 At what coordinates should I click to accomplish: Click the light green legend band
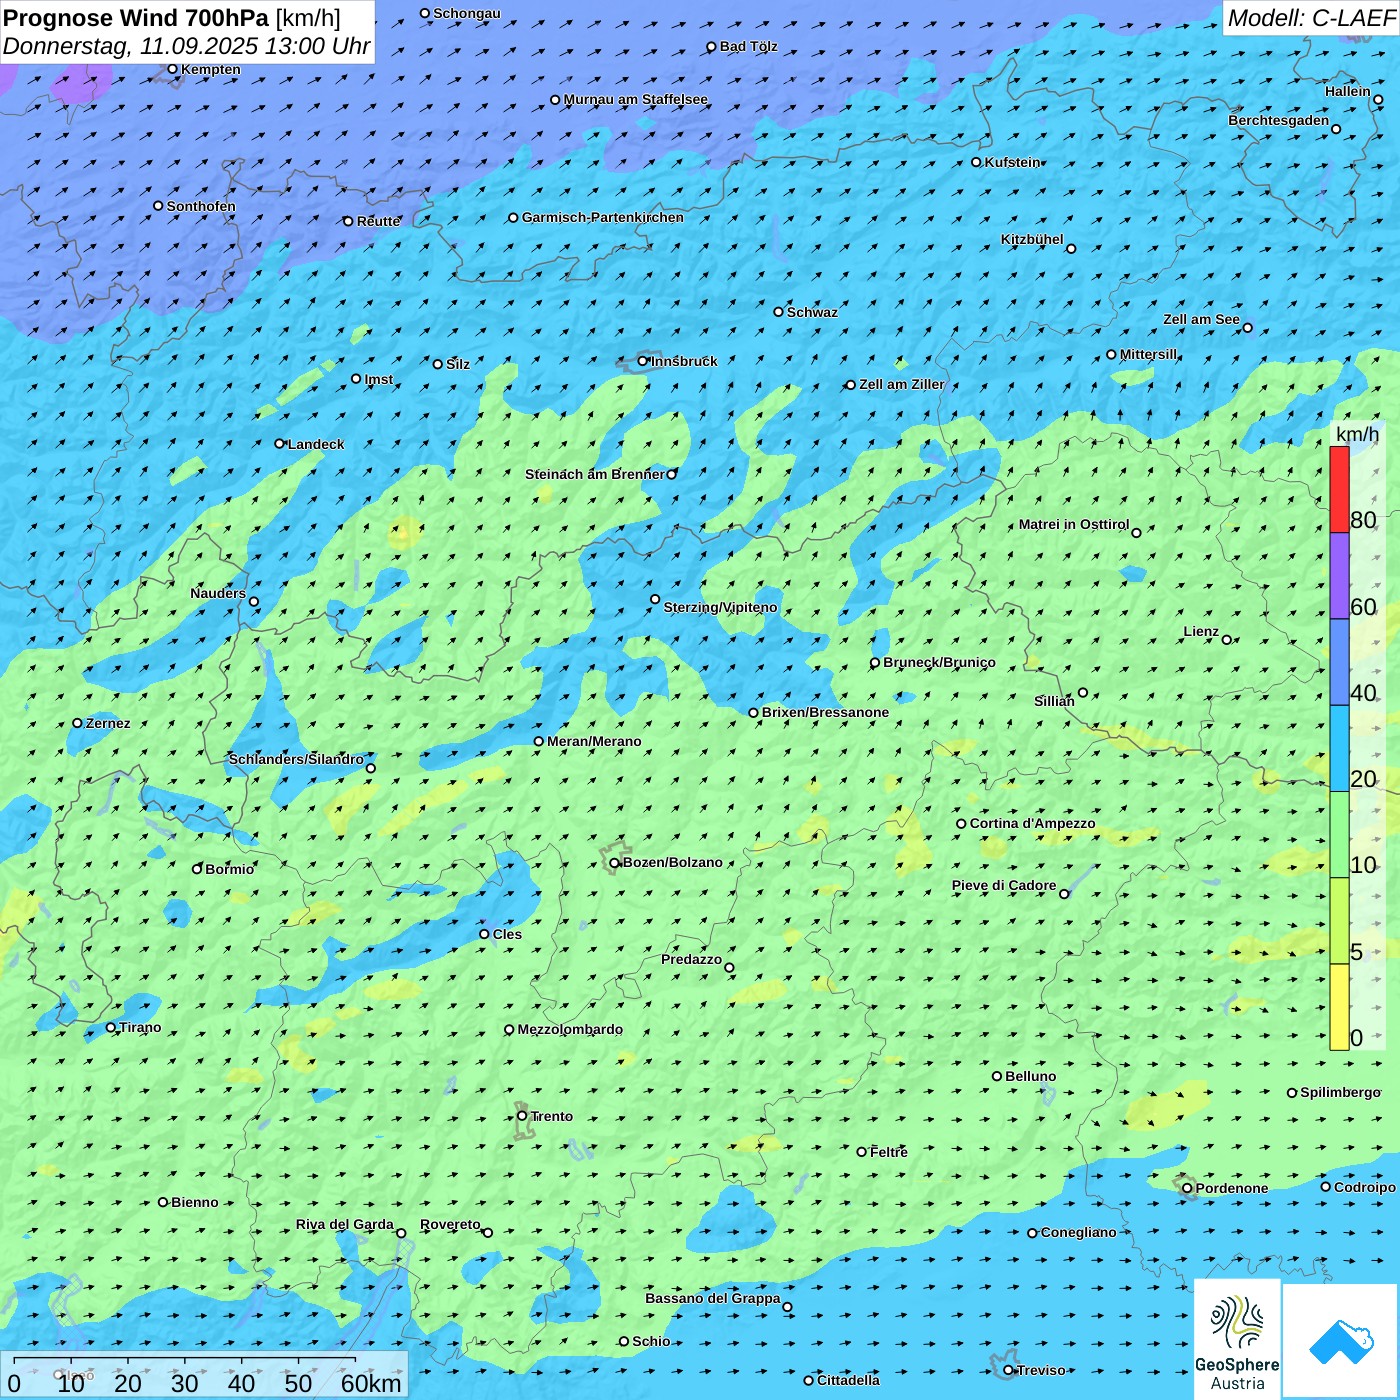pyautogui.click(x=1339, y=835)
